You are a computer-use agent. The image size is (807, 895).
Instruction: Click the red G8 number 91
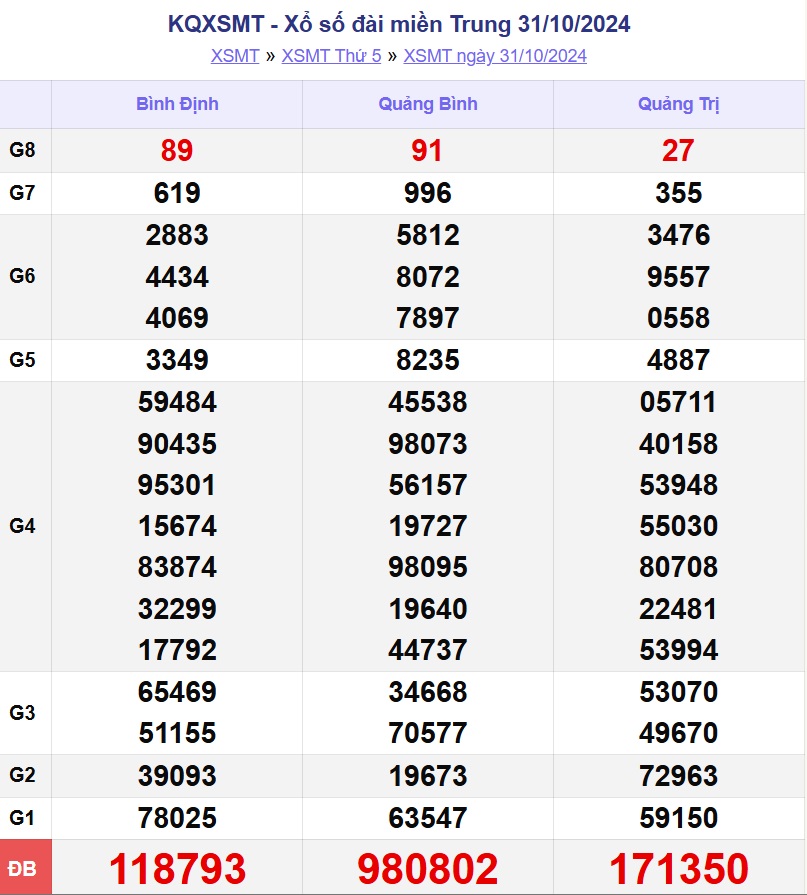tap(428, 151)
